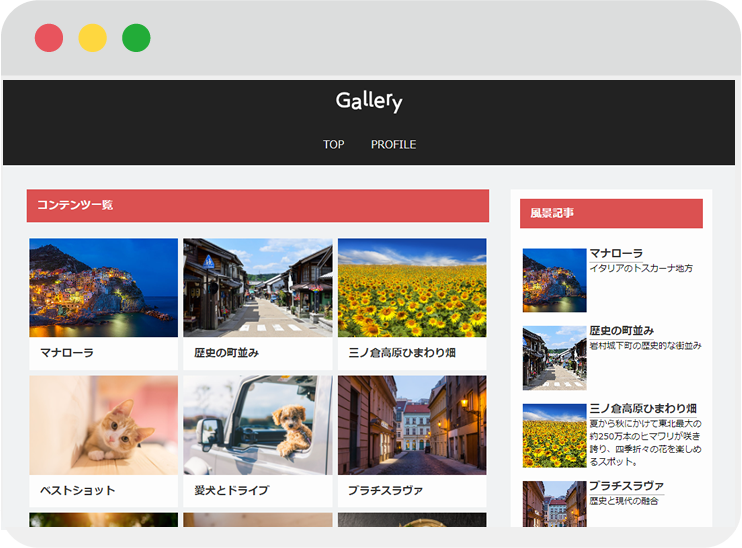
Task: Click the 愛犬とドライブ card title
Action: pos(231,490)
